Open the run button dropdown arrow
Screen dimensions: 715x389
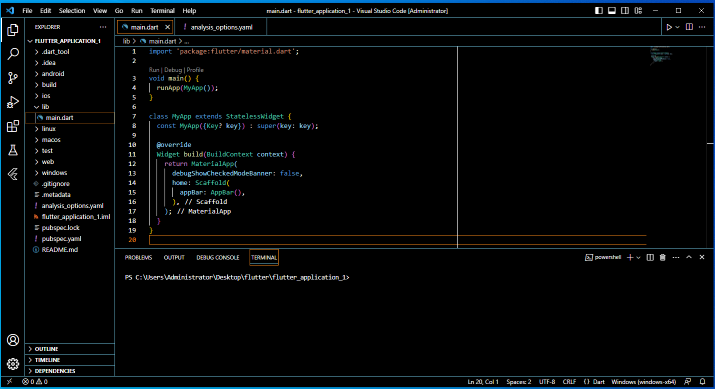tap(678, 27)
